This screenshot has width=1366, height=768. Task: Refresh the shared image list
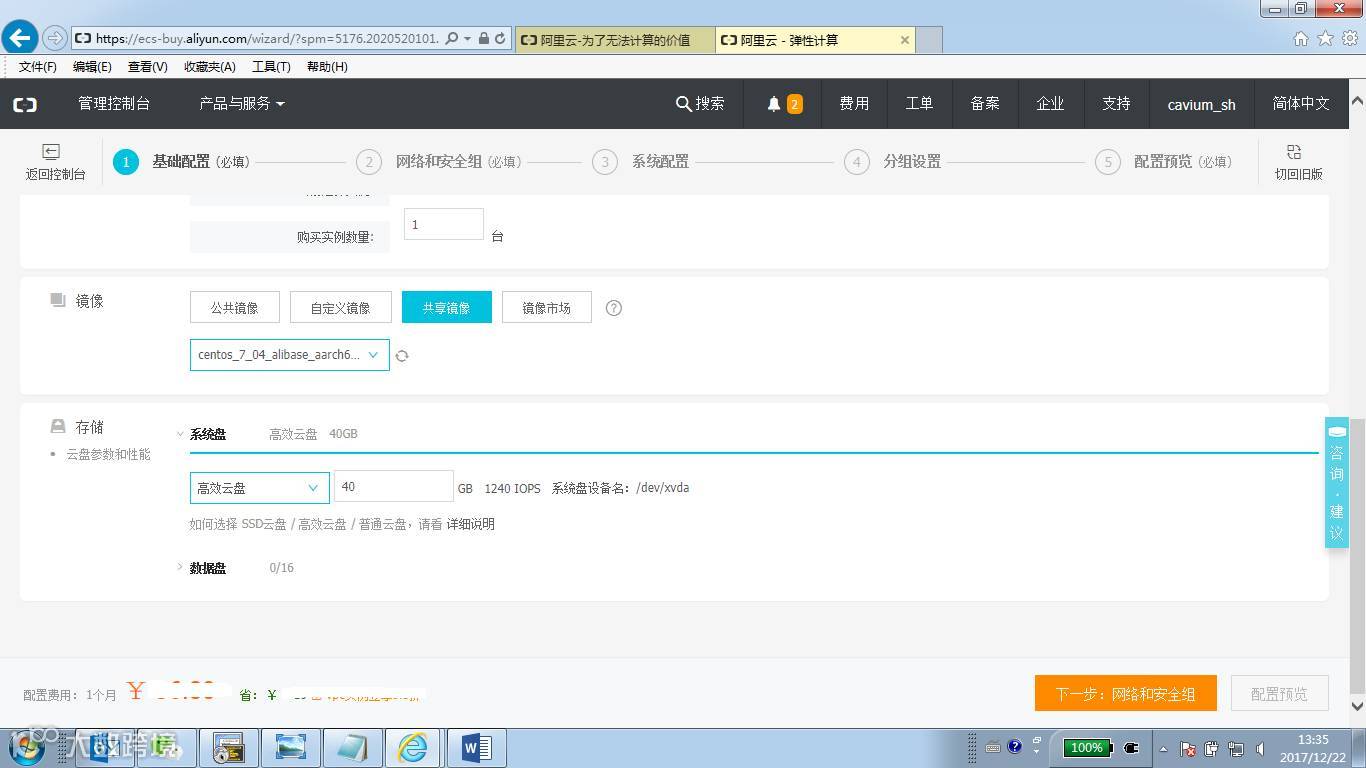[x=402, y=355]
